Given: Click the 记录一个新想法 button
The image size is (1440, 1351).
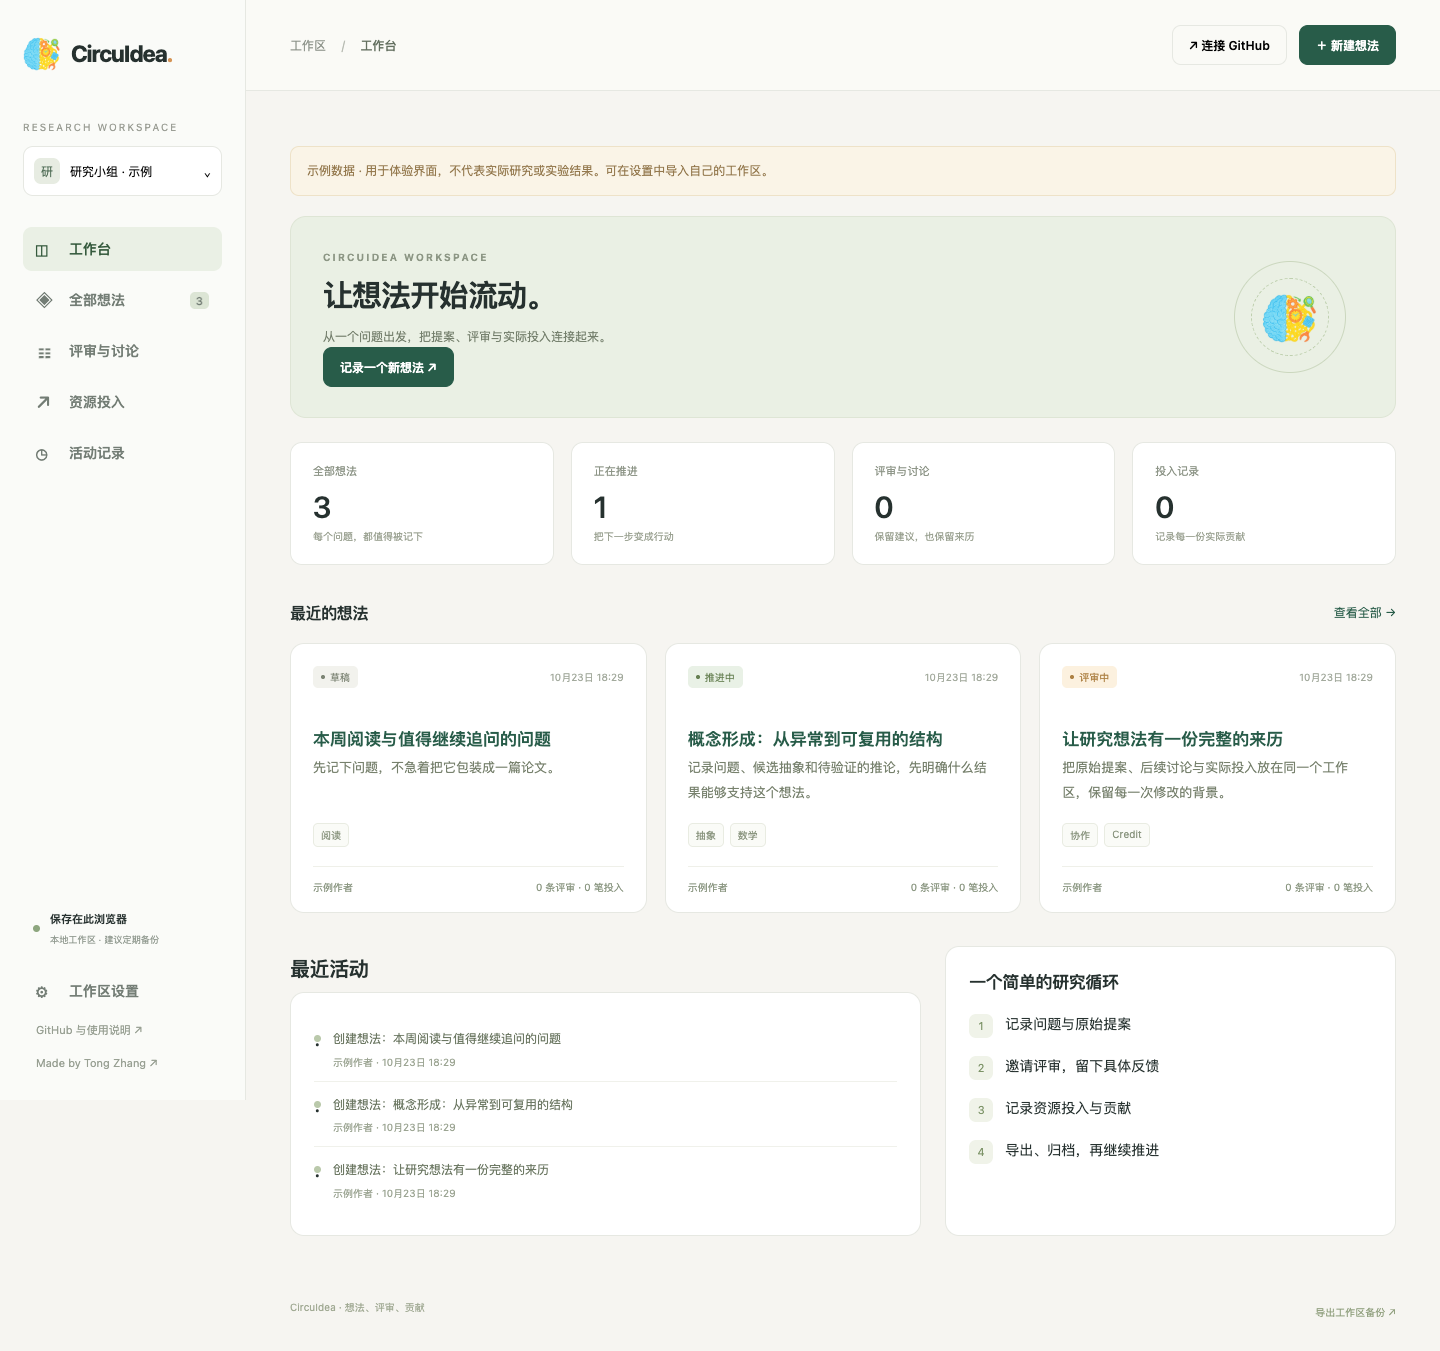Looking at the screenshot, I should click(x=388, y=367).
